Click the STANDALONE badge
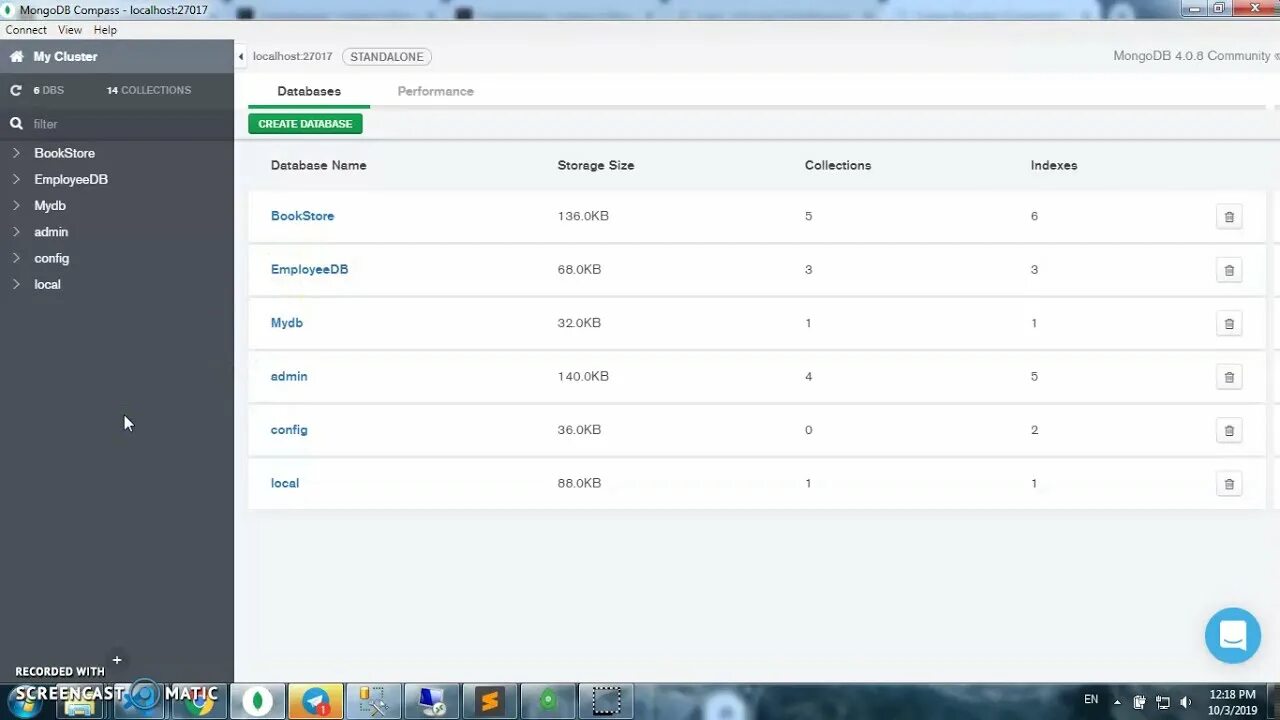Image resolution: width=1280 pixels, height=720 pixels. (x=387, y=57)
